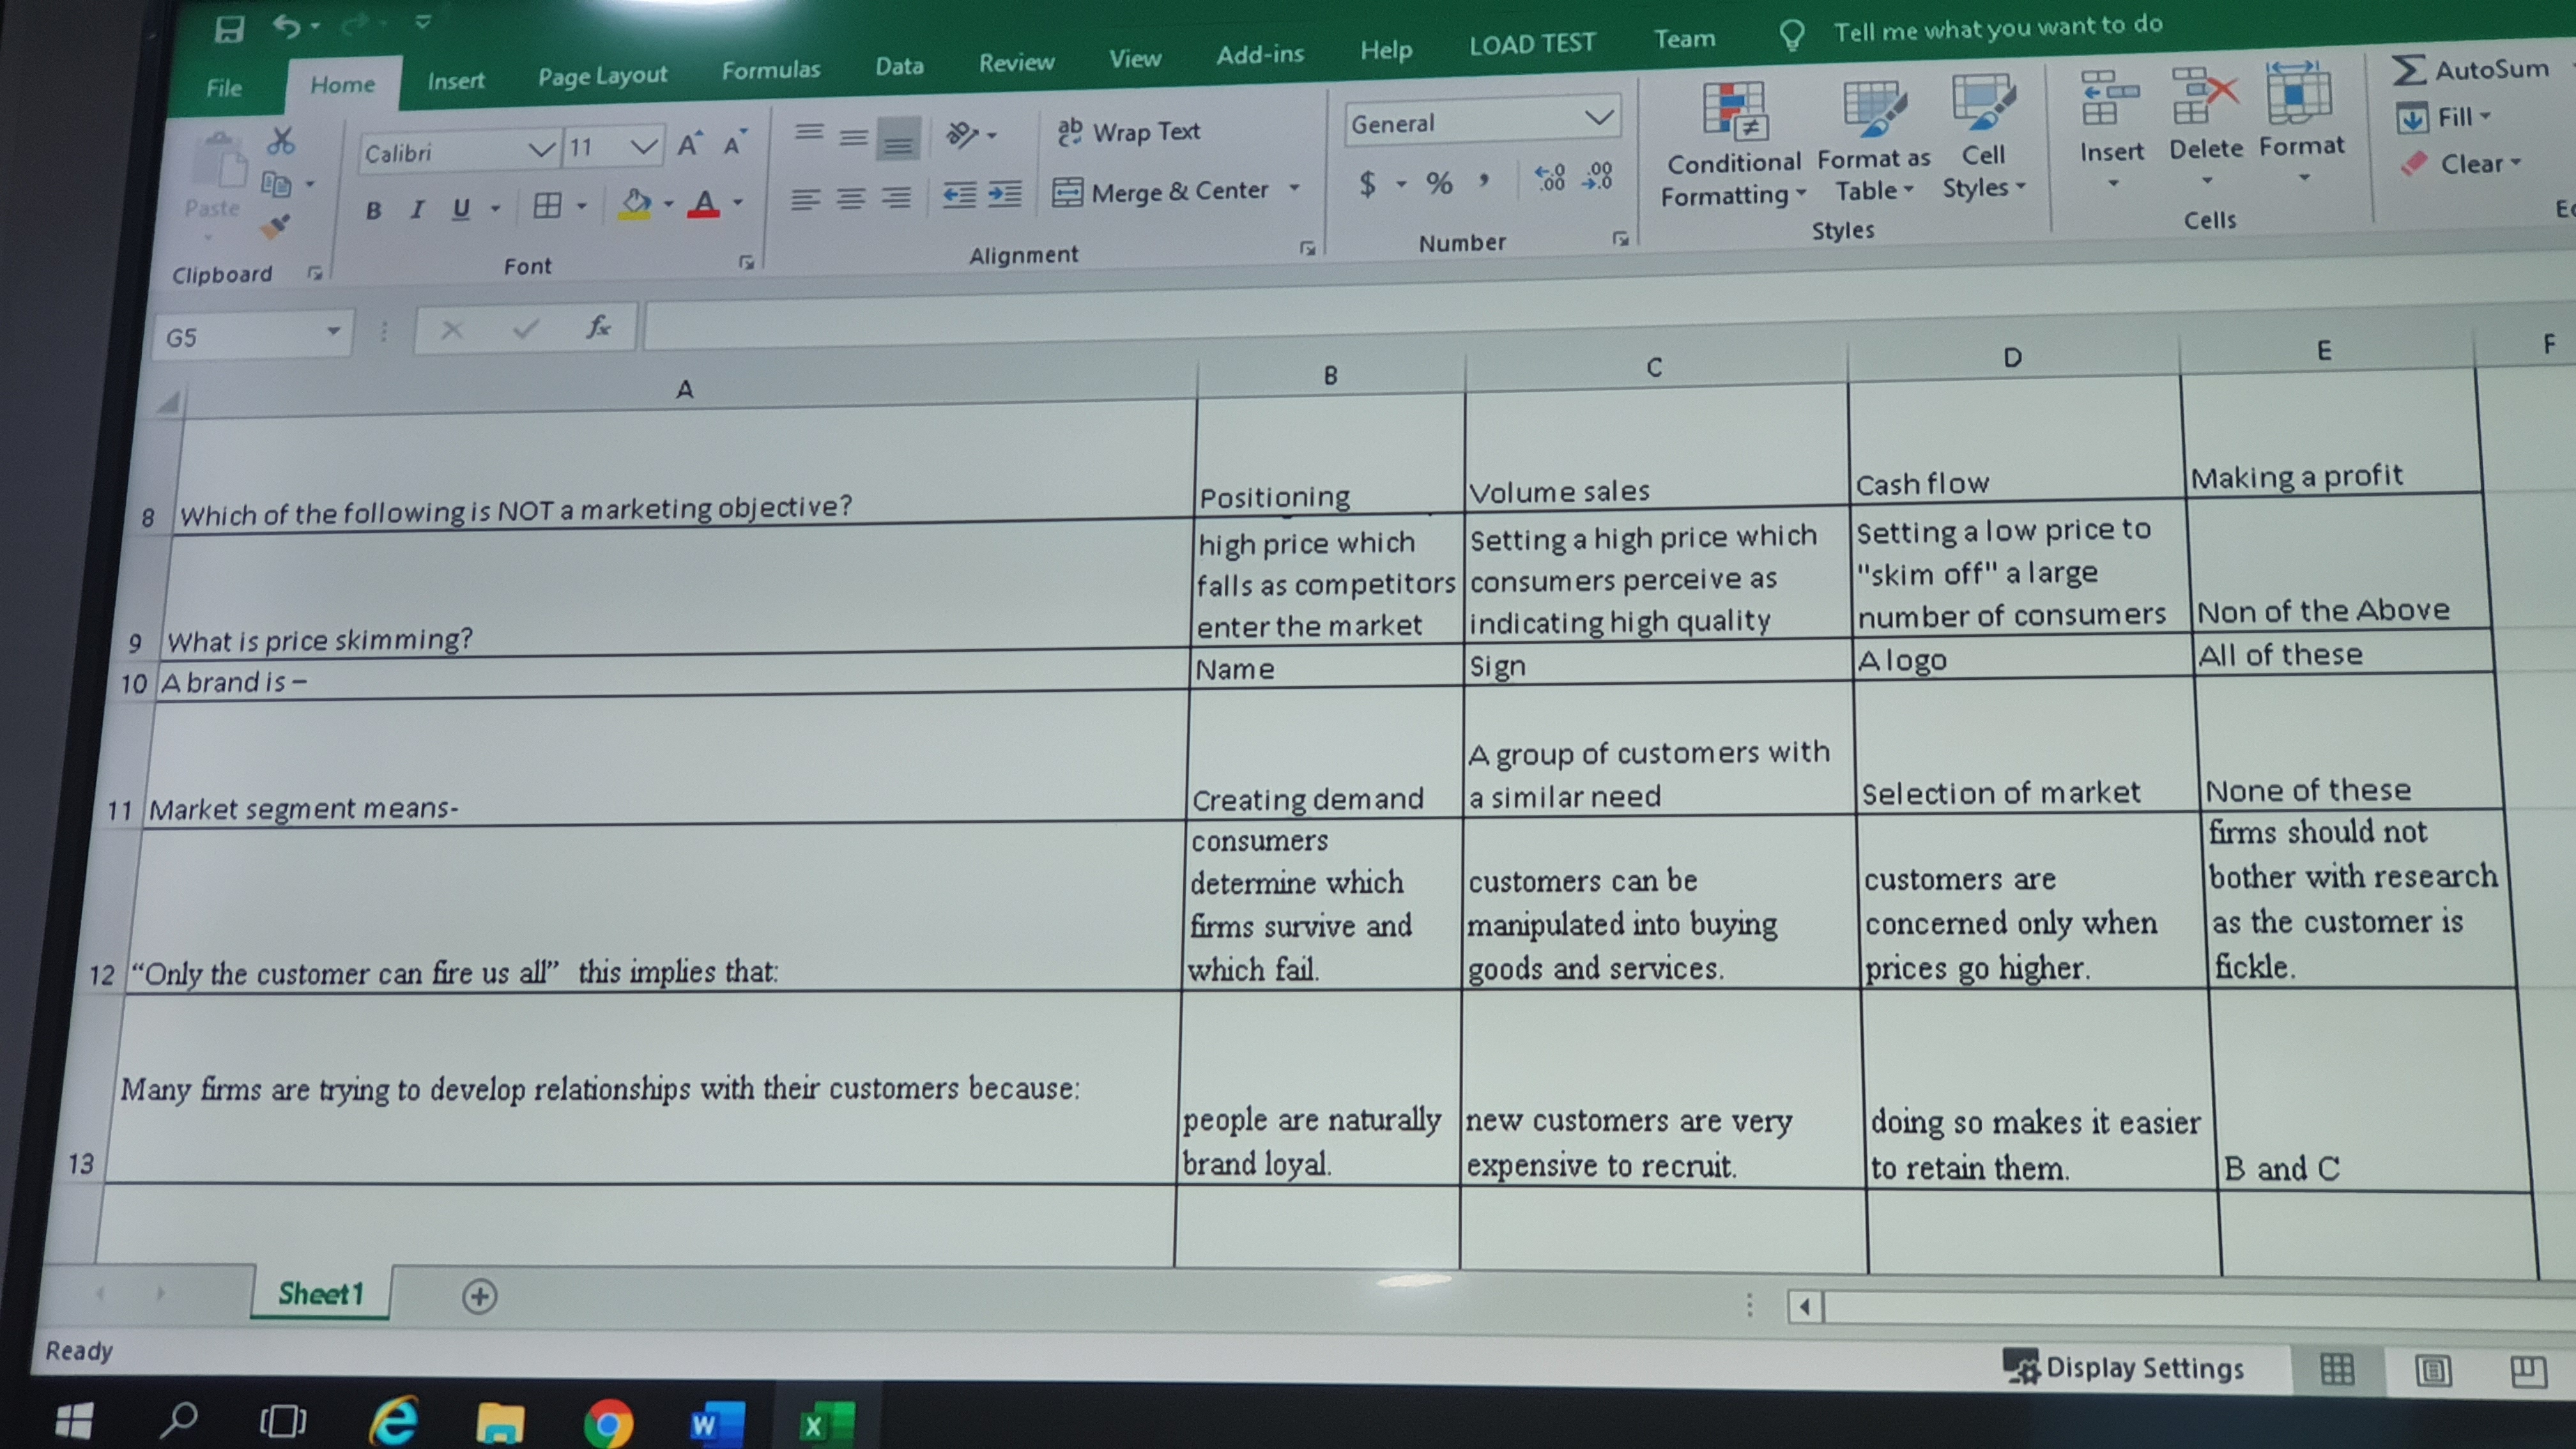Viewport: 2576px width, 1449px height.
Task: Click the Percent Style icon
Action: pos(1439,183)
